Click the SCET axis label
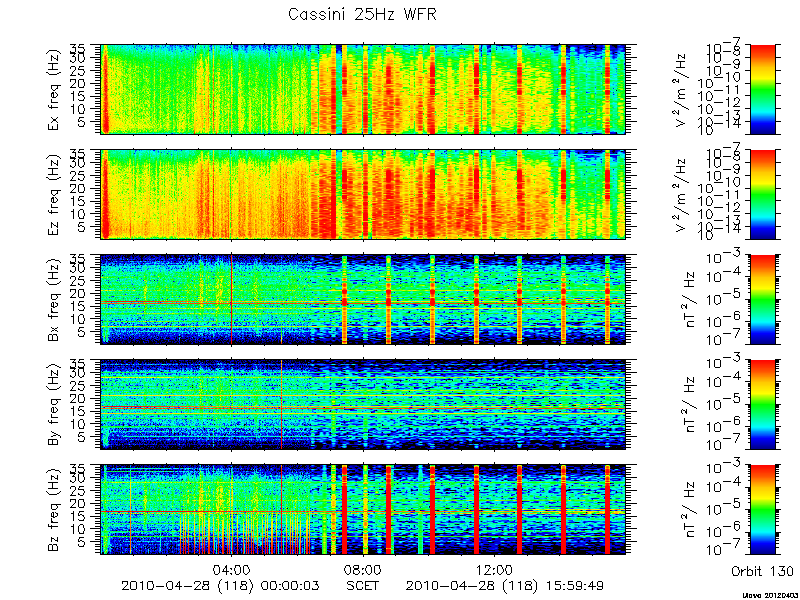This screenshot has height=600, width=800. click(x=363, y=585)
